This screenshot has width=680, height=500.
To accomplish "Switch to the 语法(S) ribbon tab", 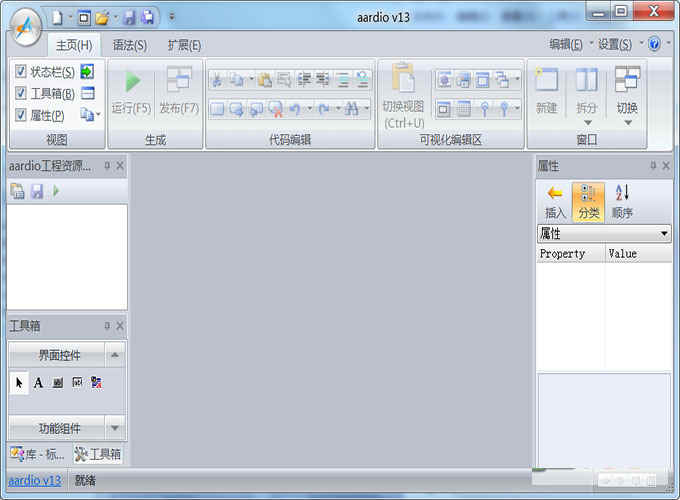I will pos(130,45).
